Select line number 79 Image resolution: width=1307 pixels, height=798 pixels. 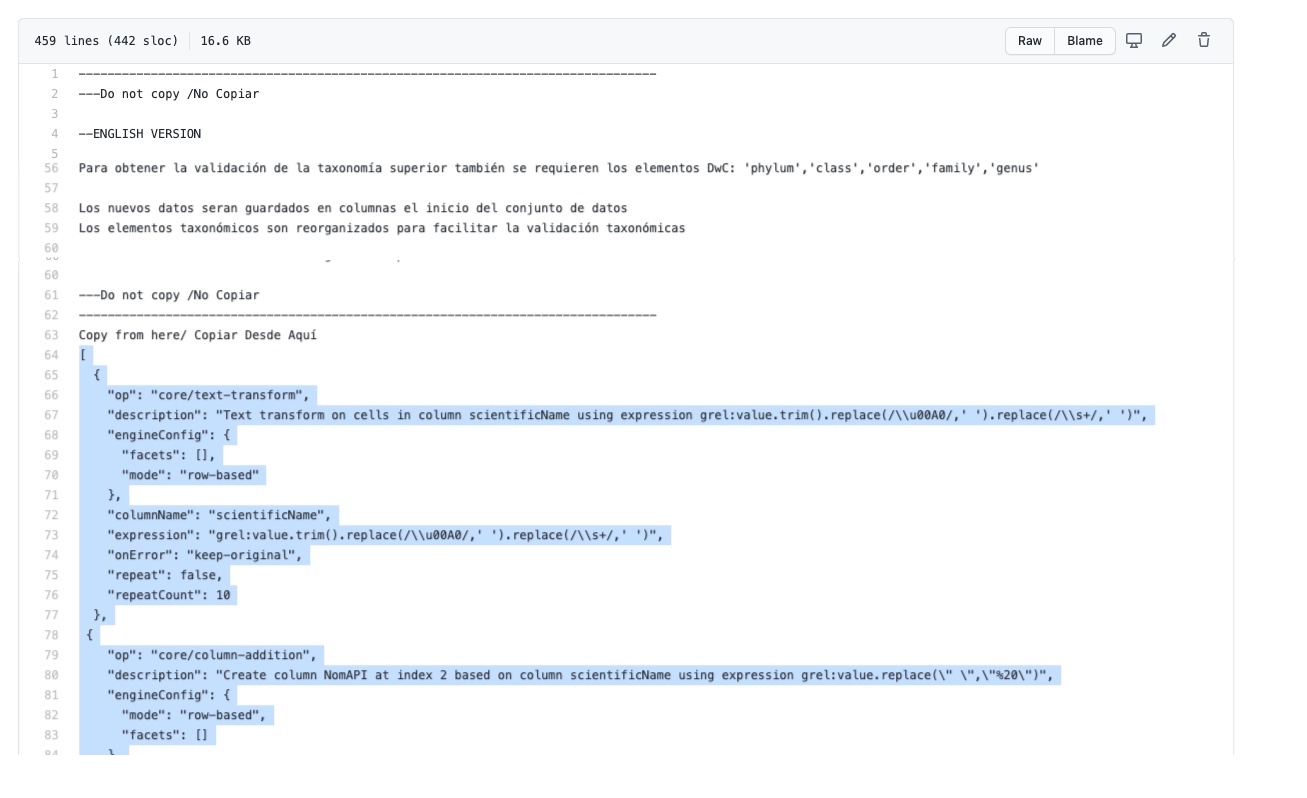52,655
